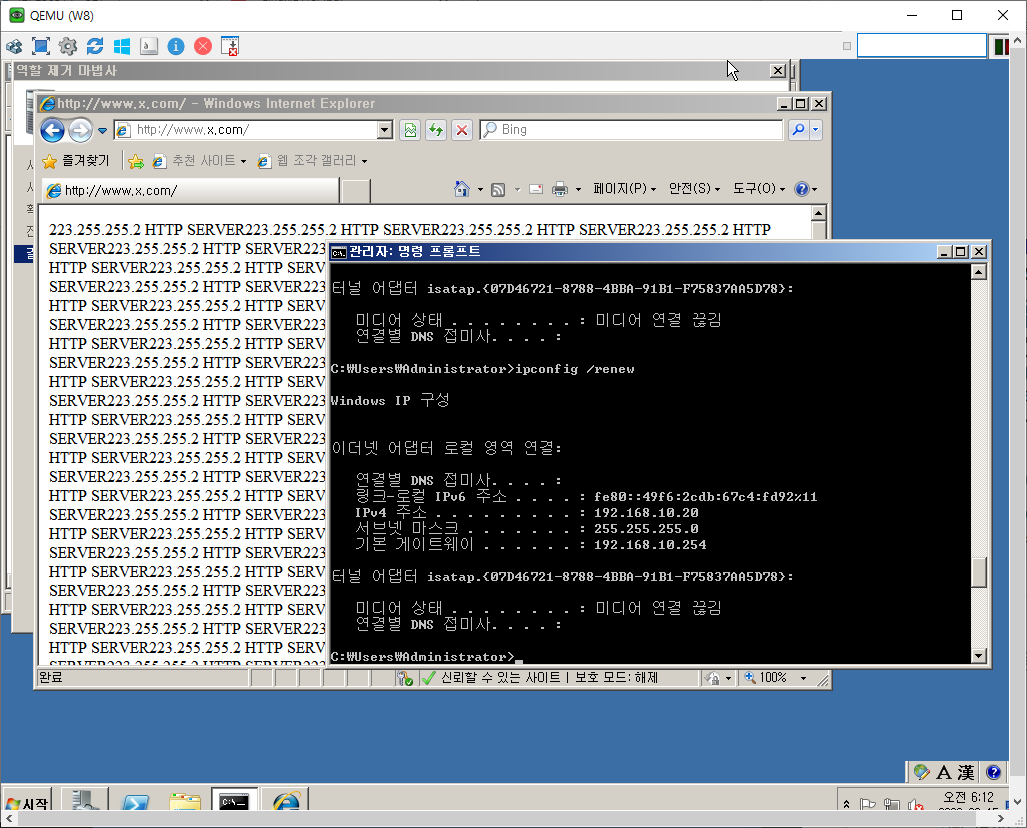Click the QEMU blue refresh arrows icon
Screen dimensions: 1027x828
95,47
